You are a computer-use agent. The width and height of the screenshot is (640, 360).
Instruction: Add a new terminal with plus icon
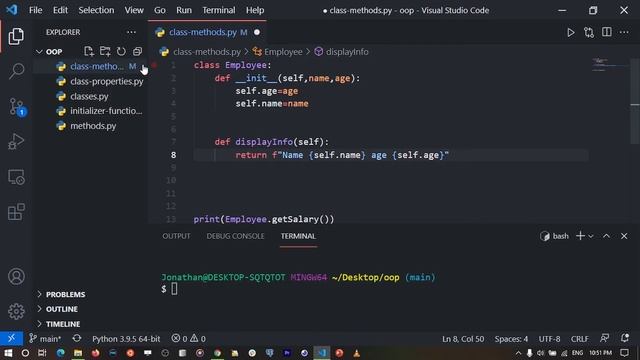click(580, 236)
